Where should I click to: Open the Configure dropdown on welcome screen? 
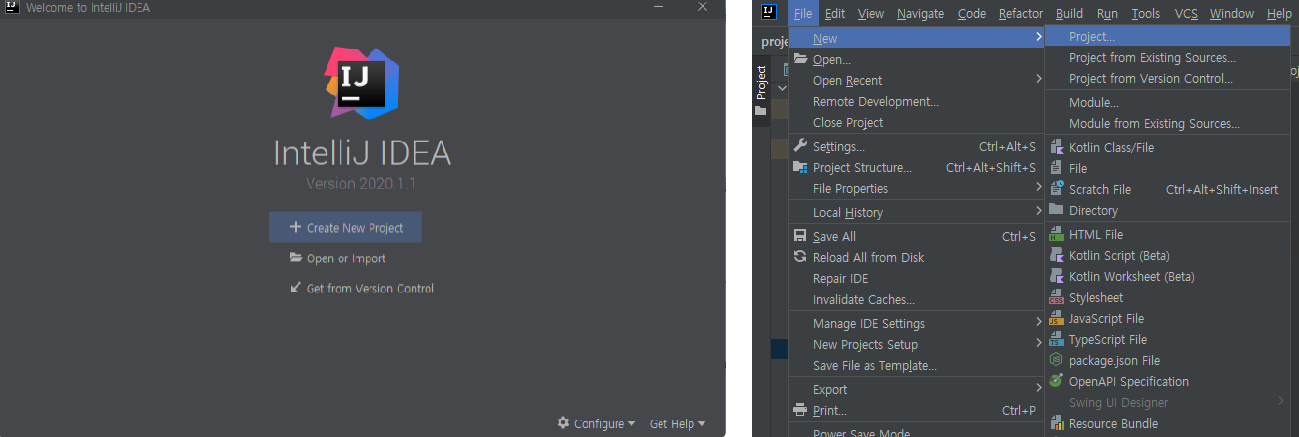[597, 424]
